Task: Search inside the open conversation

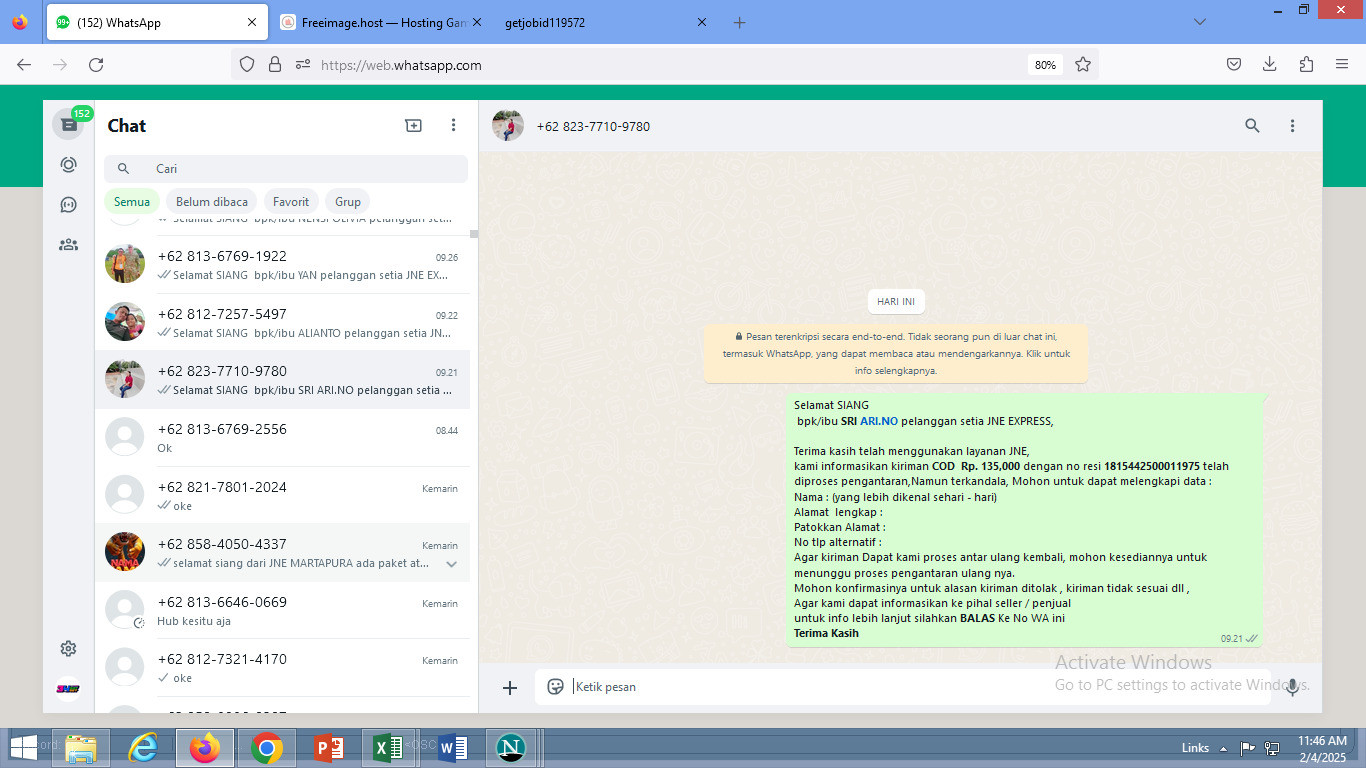Action: point(1252,126)
